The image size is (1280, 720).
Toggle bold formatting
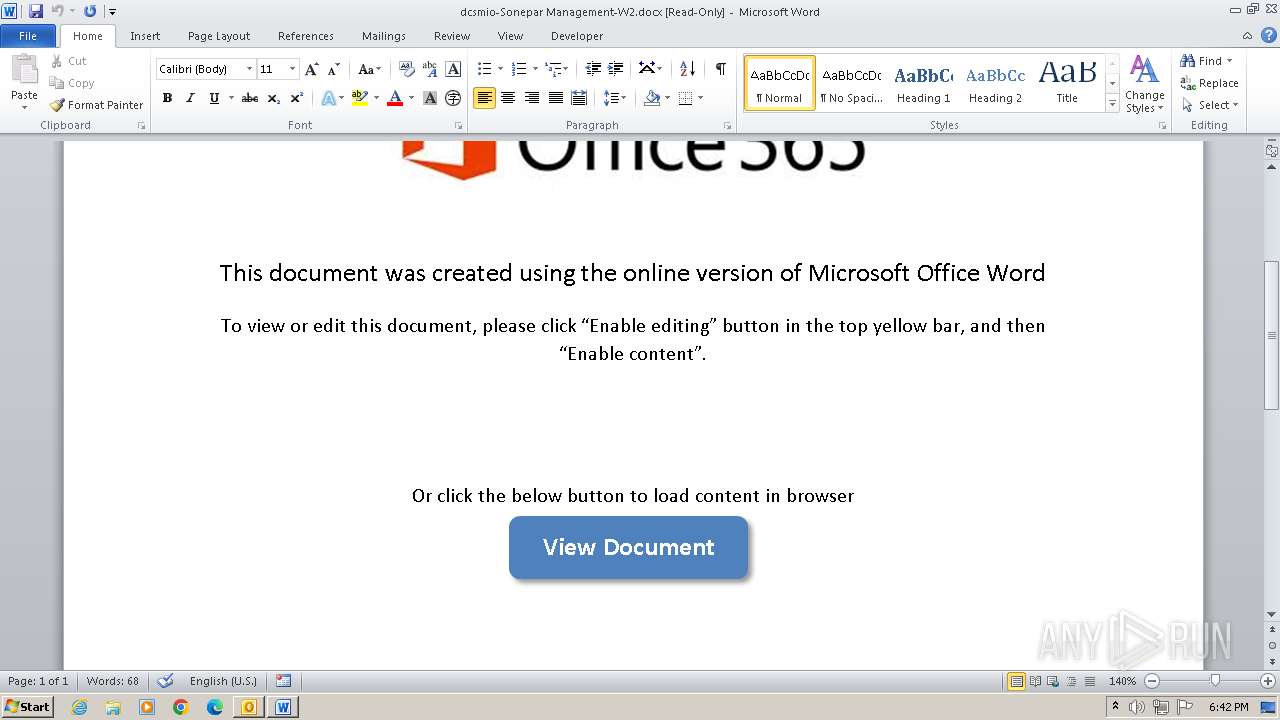tap(167, 98)
